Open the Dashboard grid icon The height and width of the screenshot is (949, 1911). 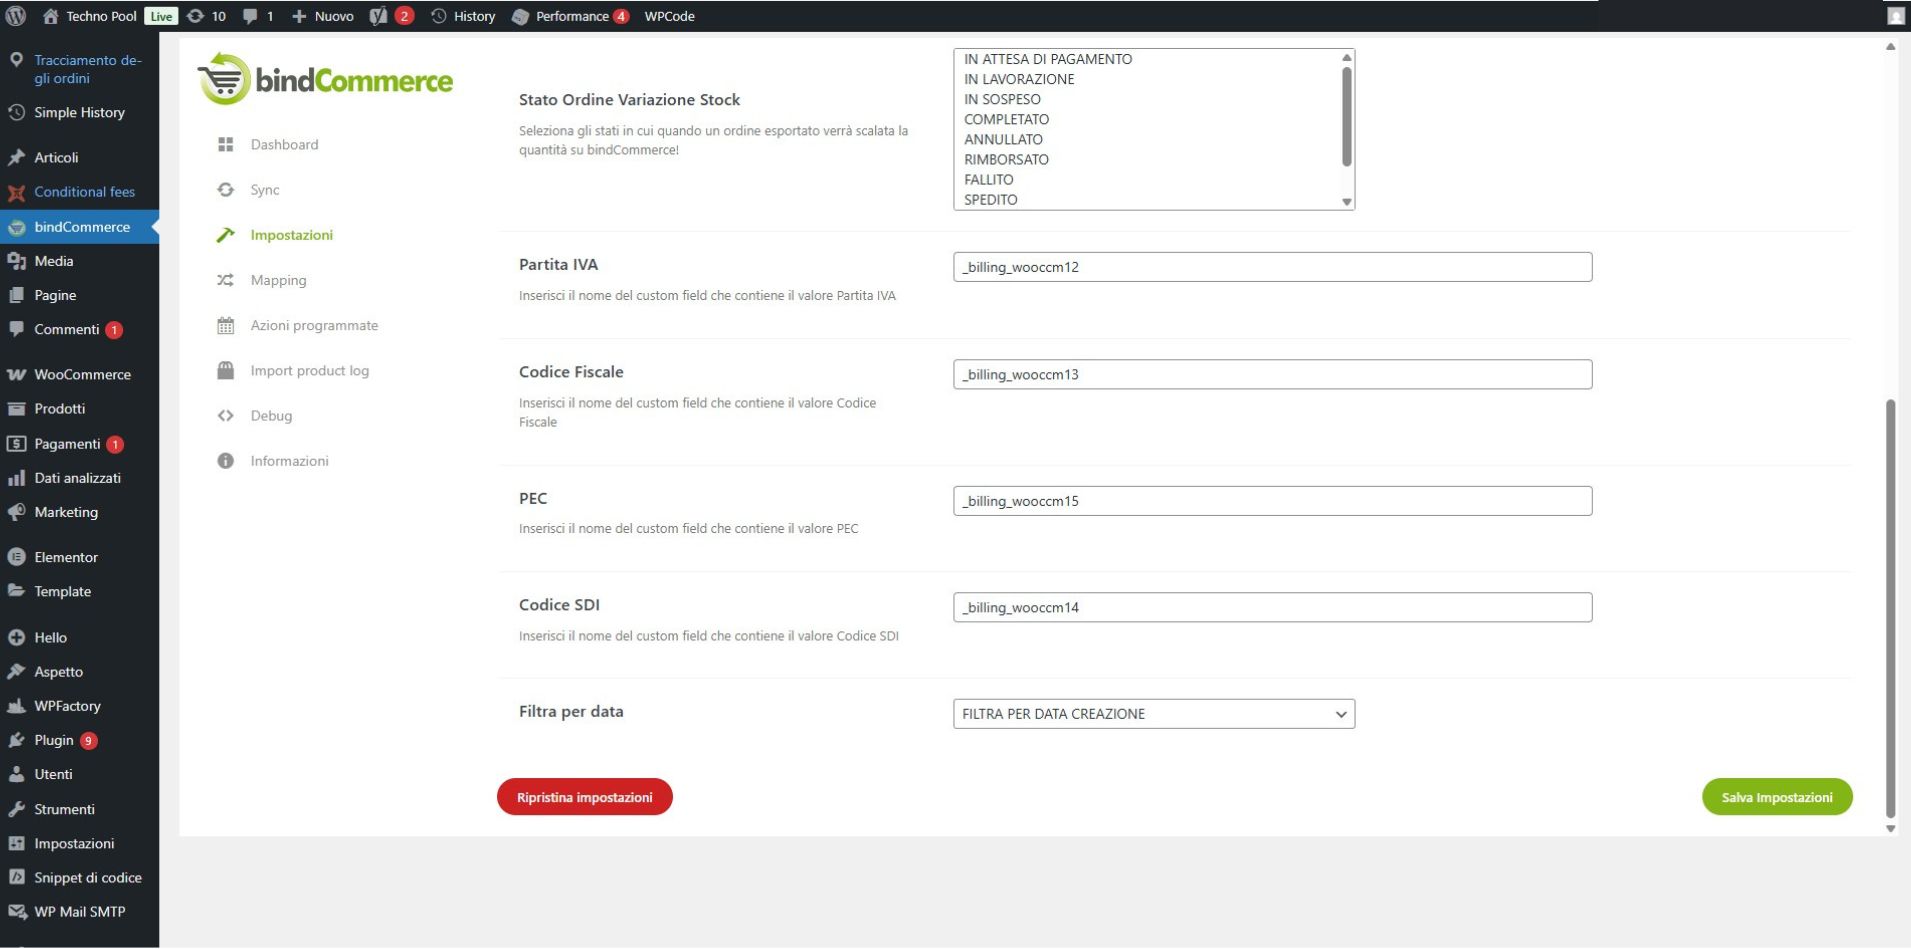coord(226,145)
